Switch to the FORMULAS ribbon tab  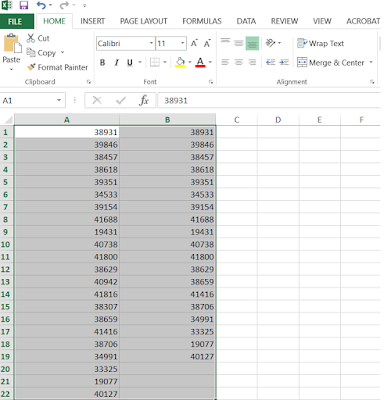[202, 21]
